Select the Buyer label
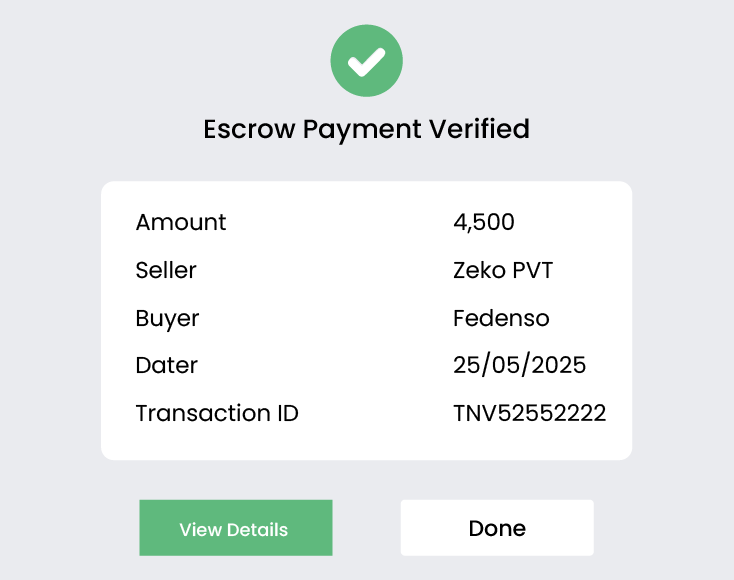This screenshot has height=580, width=734. click(167, 318)
